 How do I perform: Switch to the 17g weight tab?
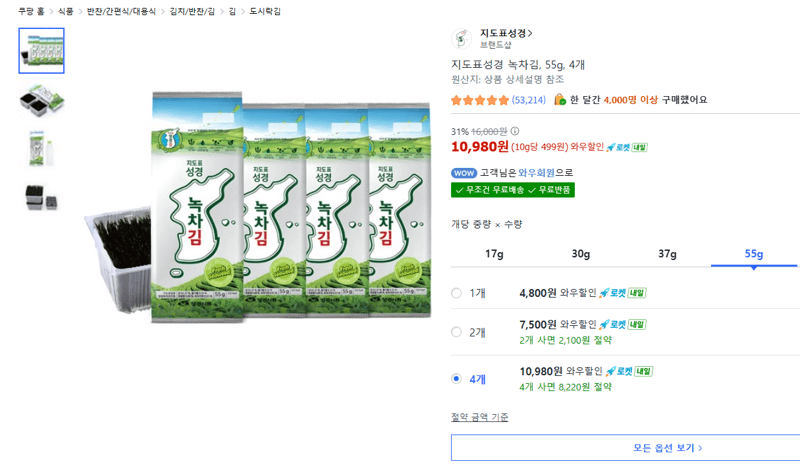point(494,254)
